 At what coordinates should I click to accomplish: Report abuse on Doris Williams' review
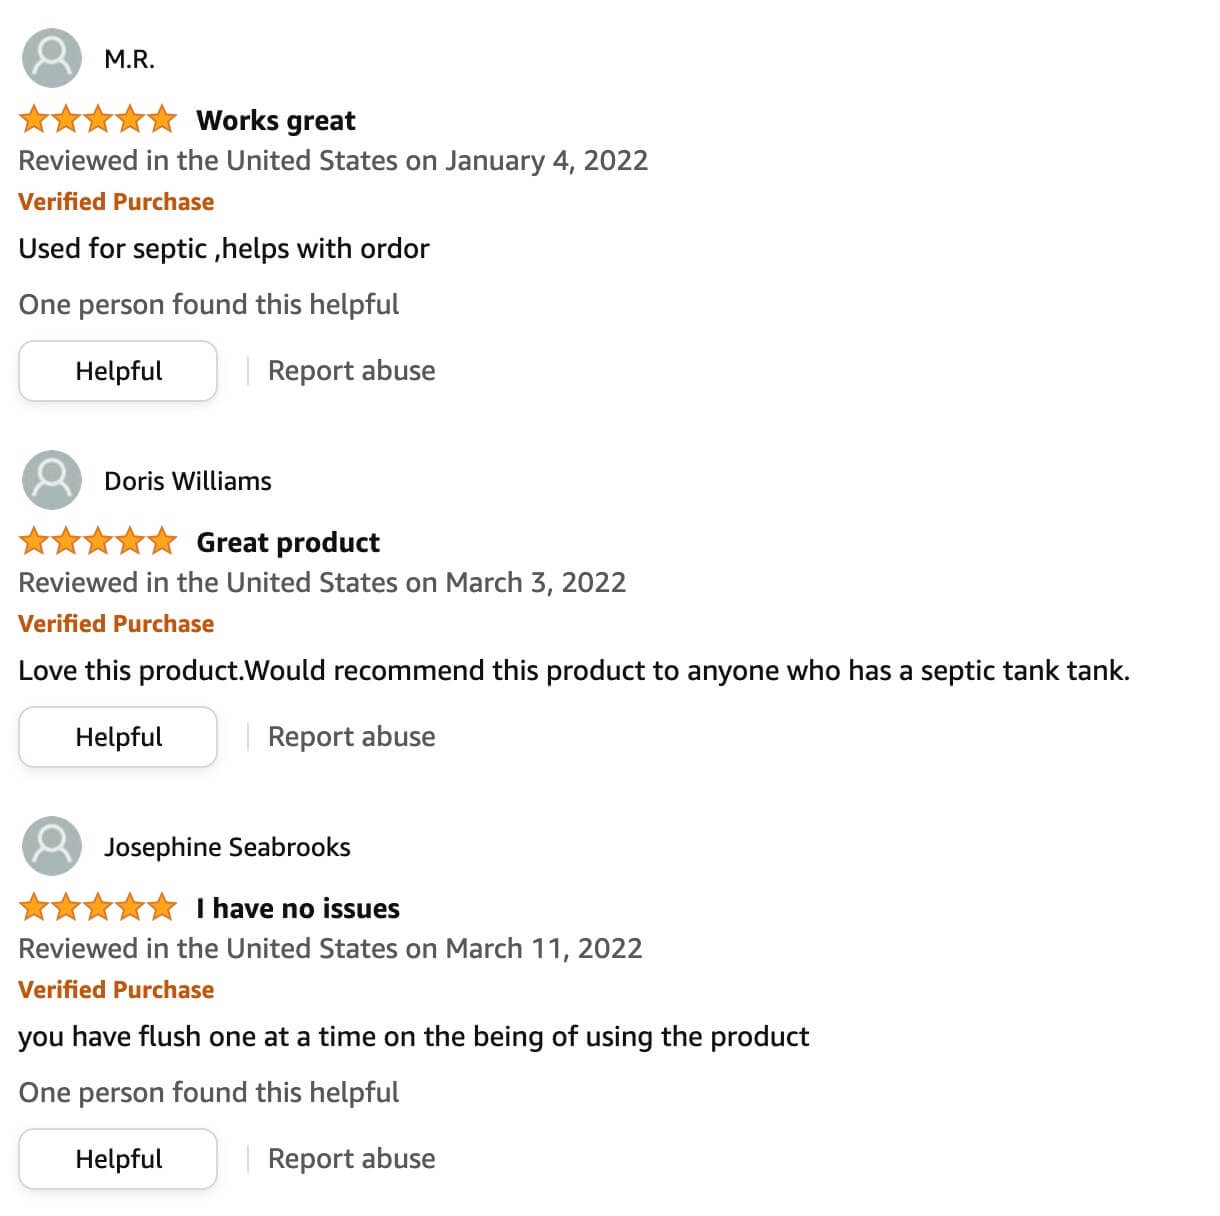(x=351, y=737)
